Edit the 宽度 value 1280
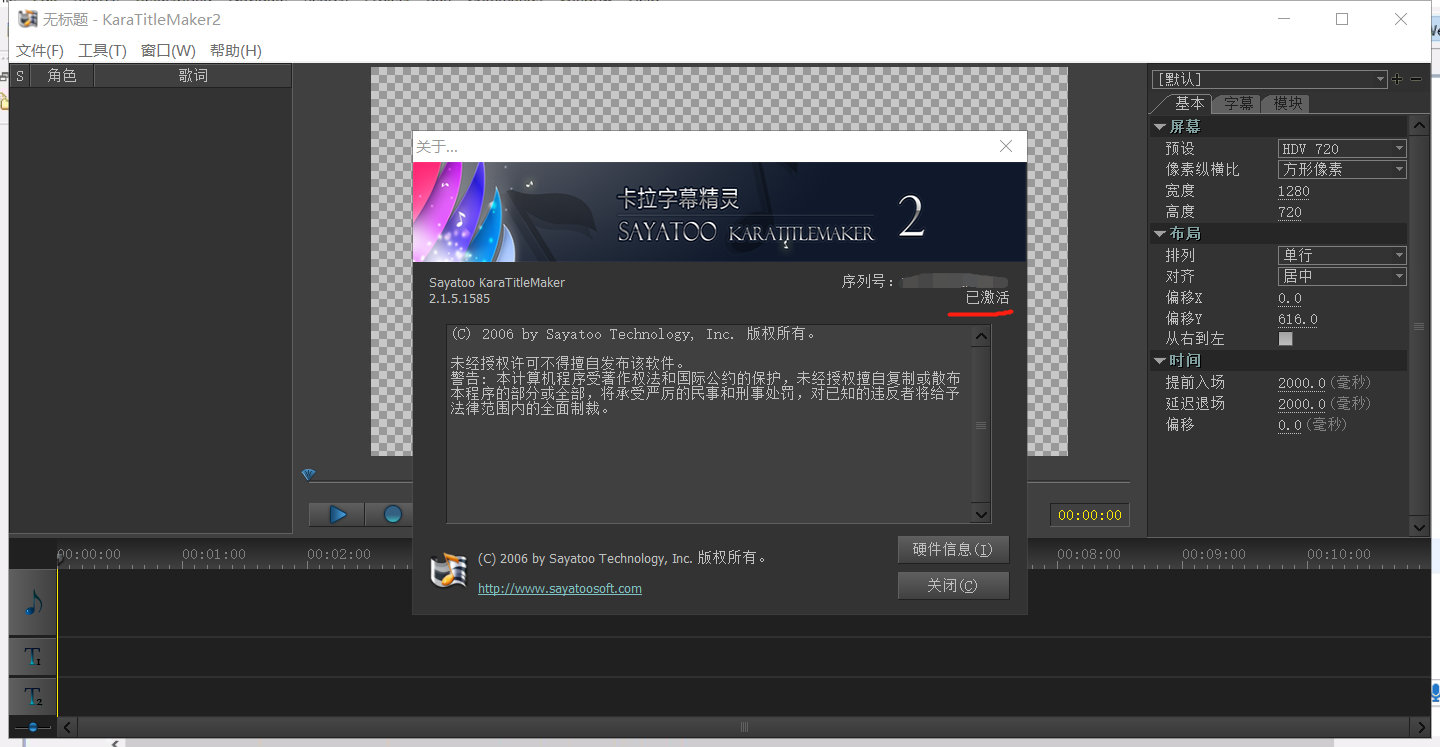The image size is (1440, 747). tap(1293, 191)
